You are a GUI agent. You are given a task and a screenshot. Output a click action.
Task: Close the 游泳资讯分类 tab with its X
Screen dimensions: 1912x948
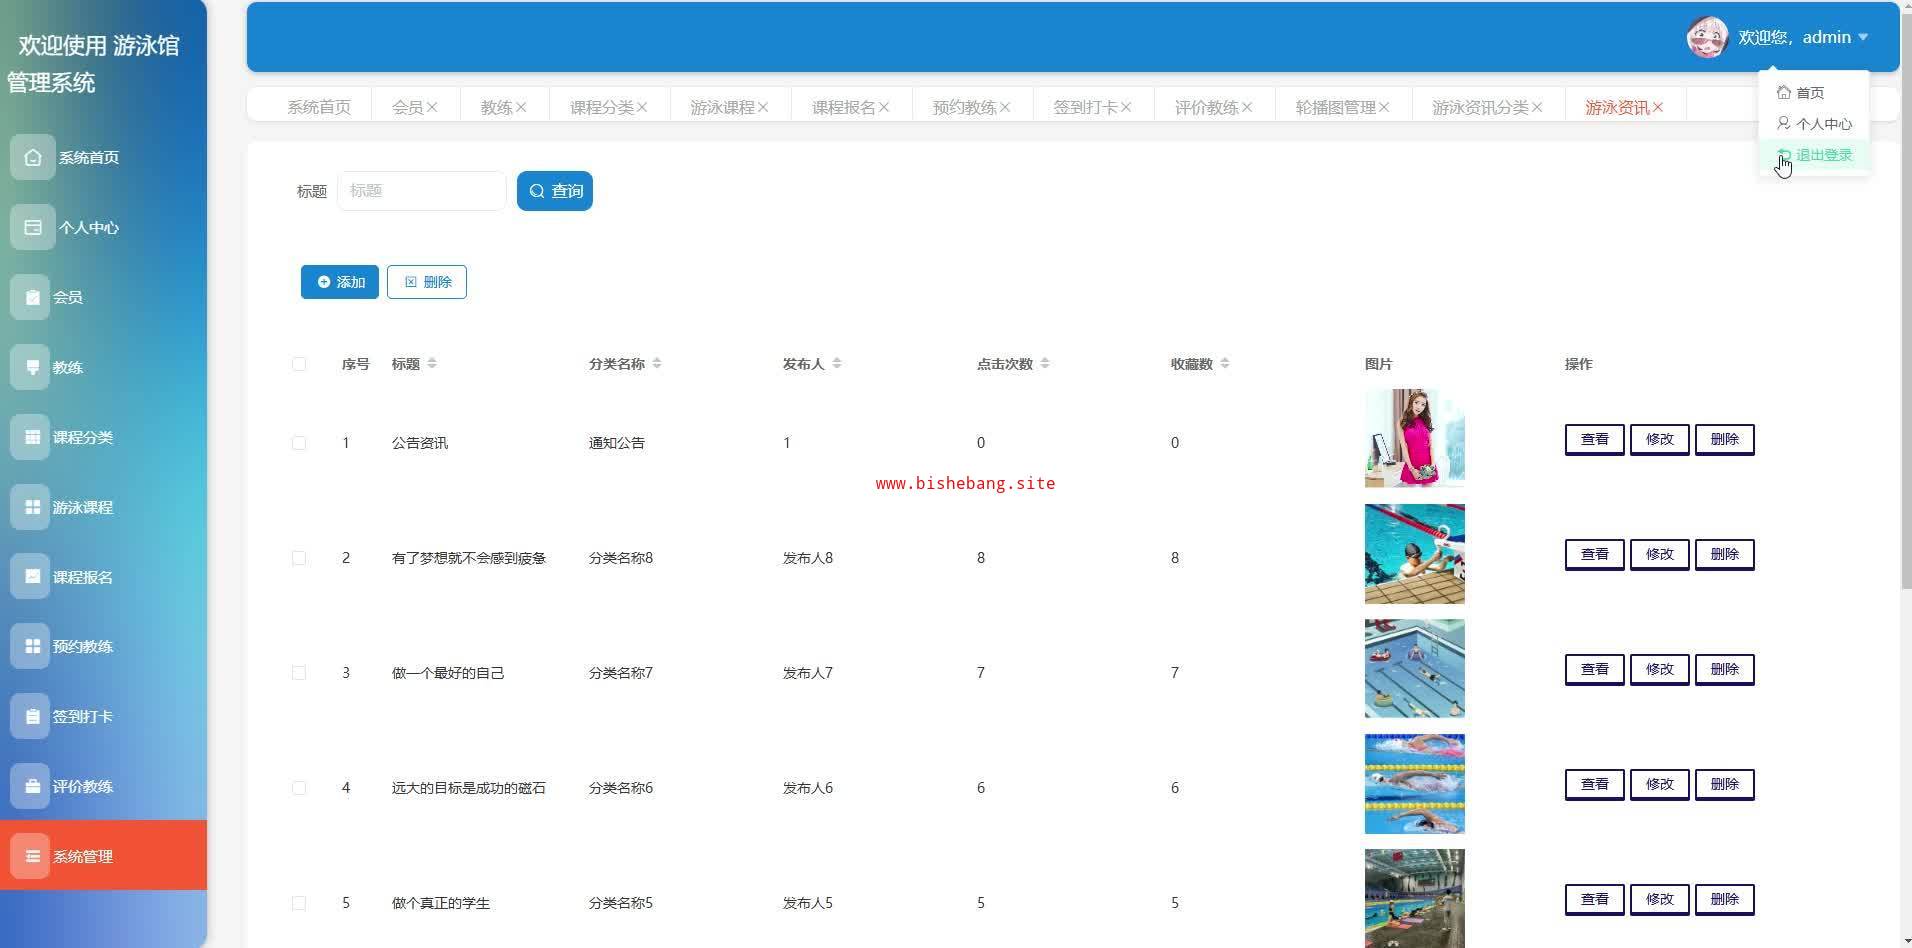click(x=1537, y=107)
